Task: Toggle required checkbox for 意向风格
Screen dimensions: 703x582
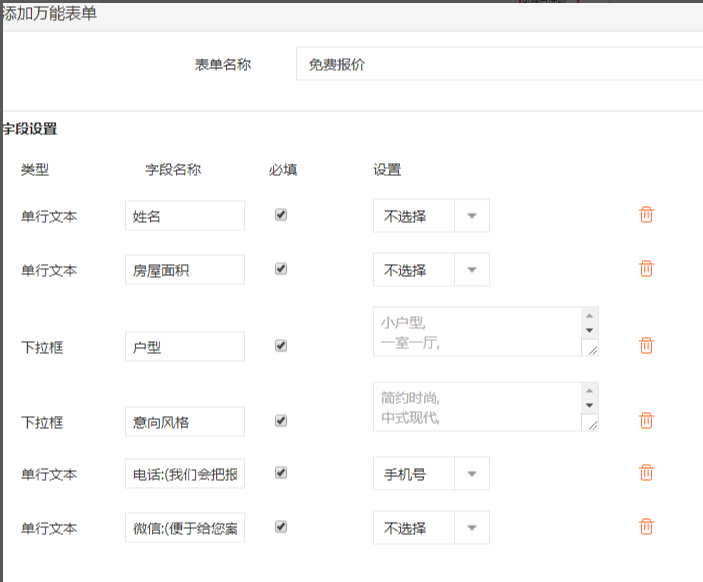Action: point(281,421)
